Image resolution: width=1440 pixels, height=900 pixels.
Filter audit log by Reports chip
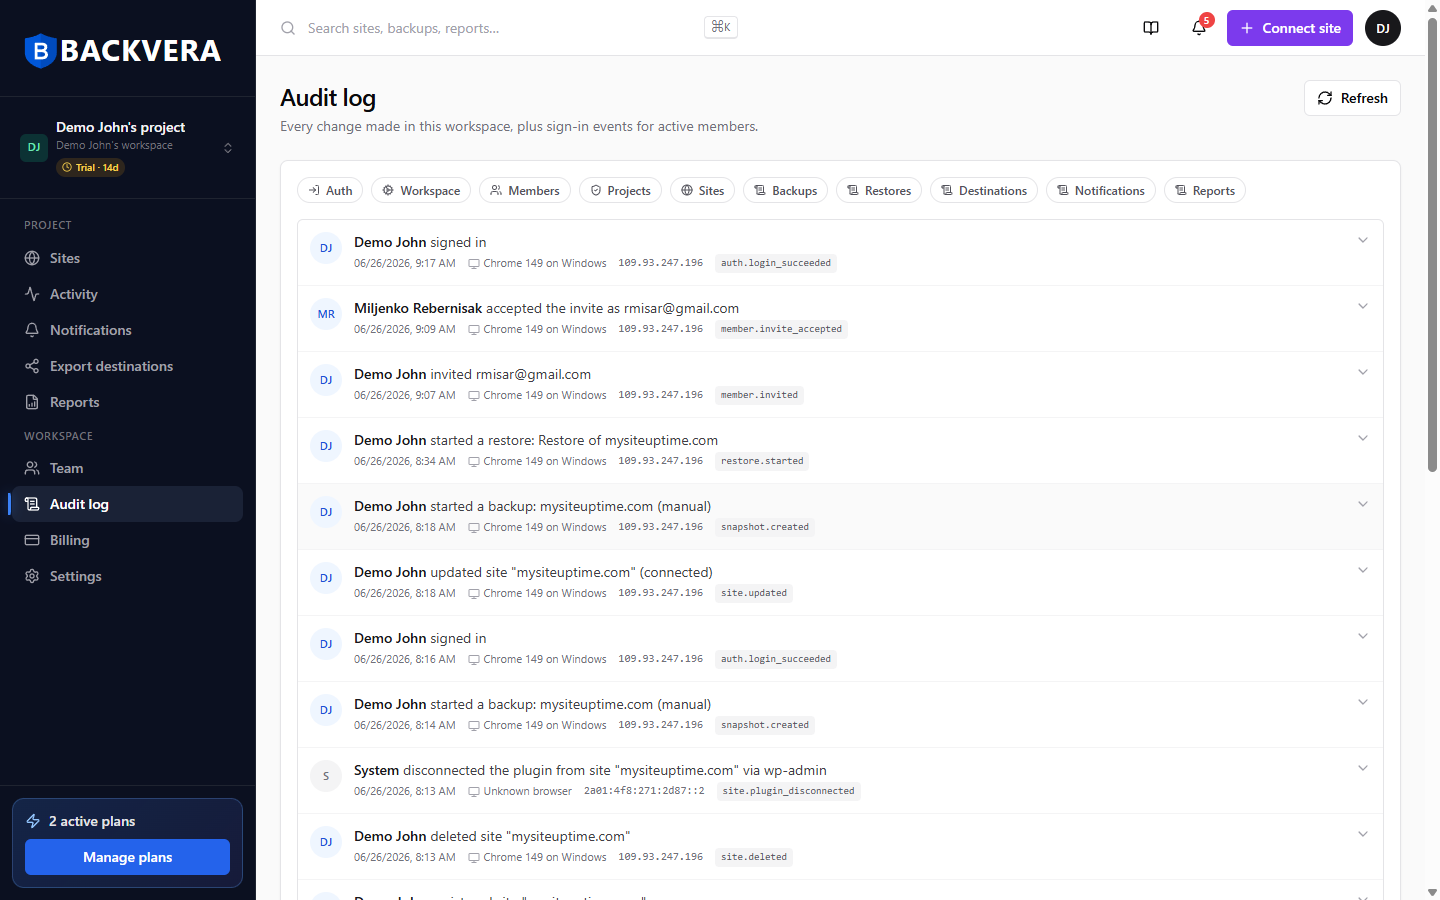[x=1205, y=190]
